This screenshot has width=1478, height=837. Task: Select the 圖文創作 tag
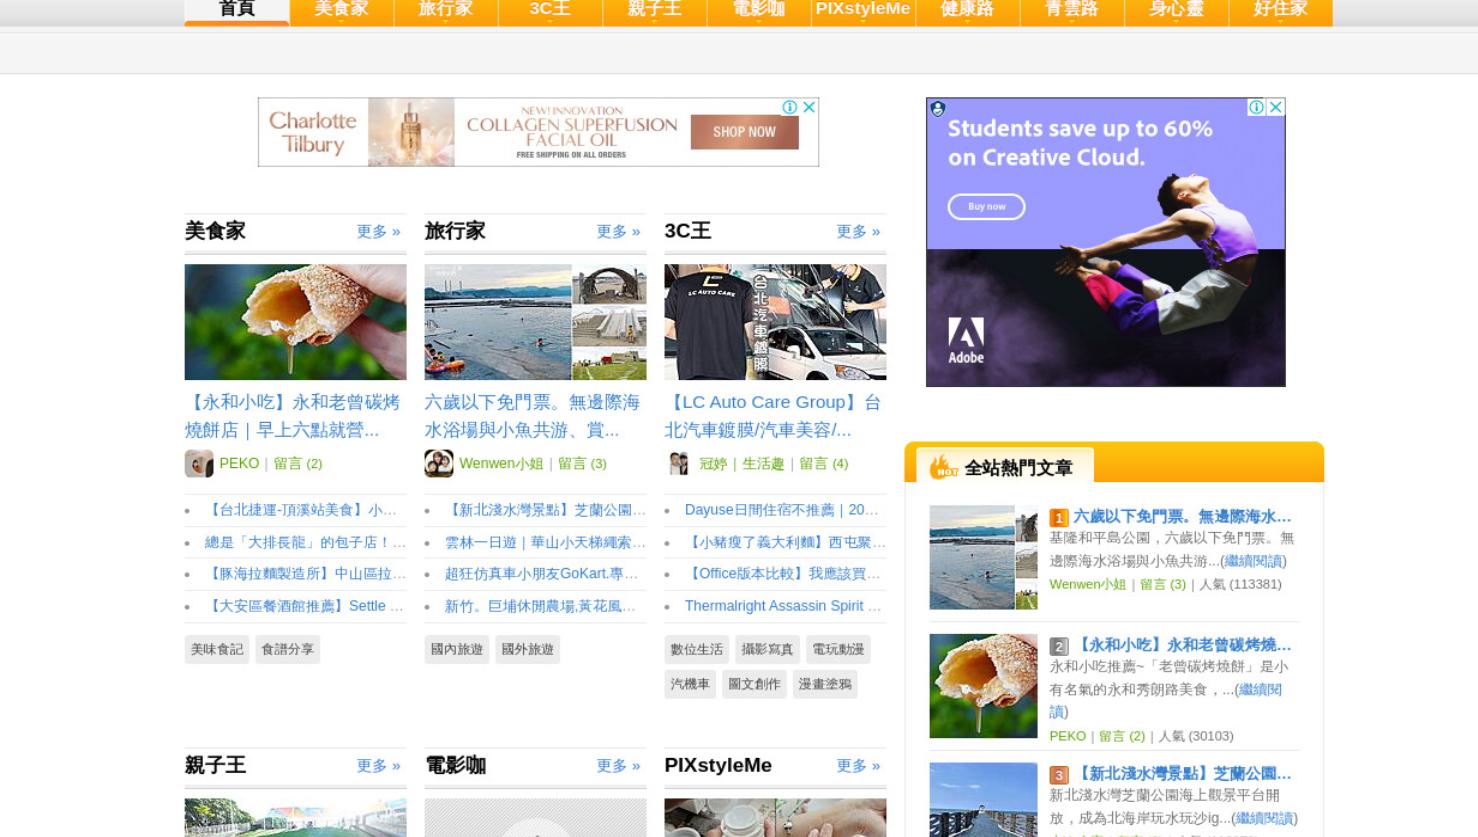tap(754, 685)
